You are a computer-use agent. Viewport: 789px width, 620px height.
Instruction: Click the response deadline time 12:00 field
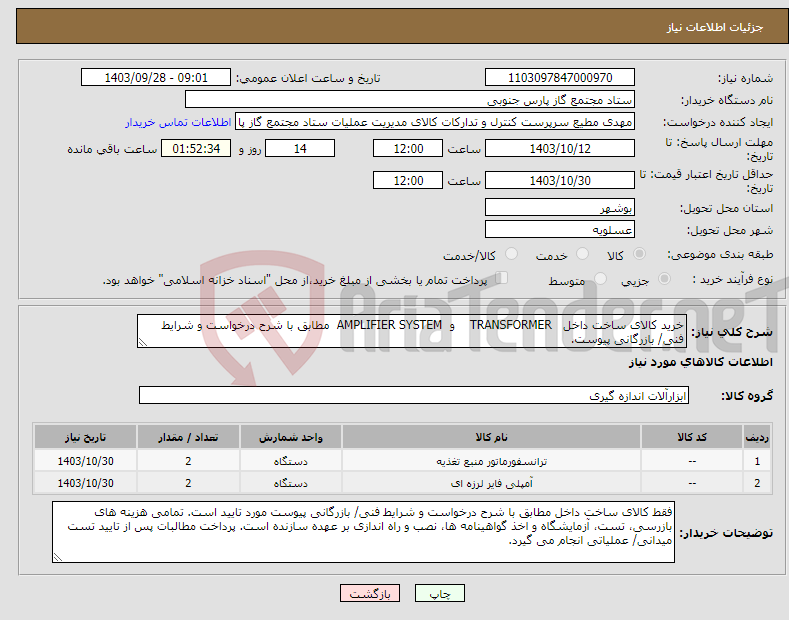pyautogui.click(x=408, y=148)
